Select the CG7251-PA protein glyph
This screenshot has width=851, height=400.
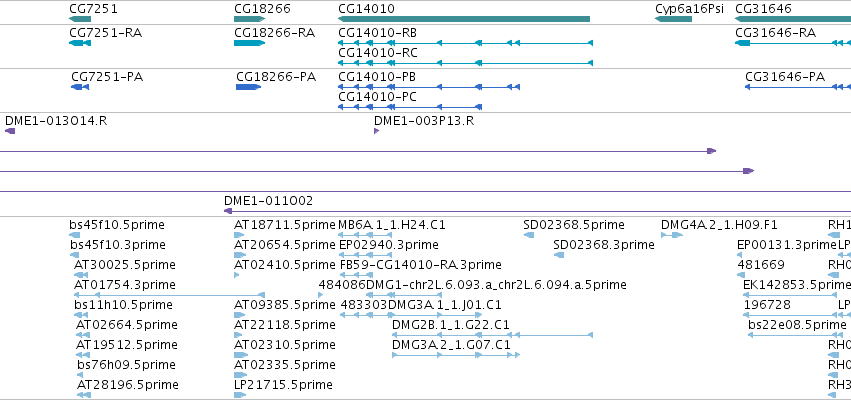[80, 87]
